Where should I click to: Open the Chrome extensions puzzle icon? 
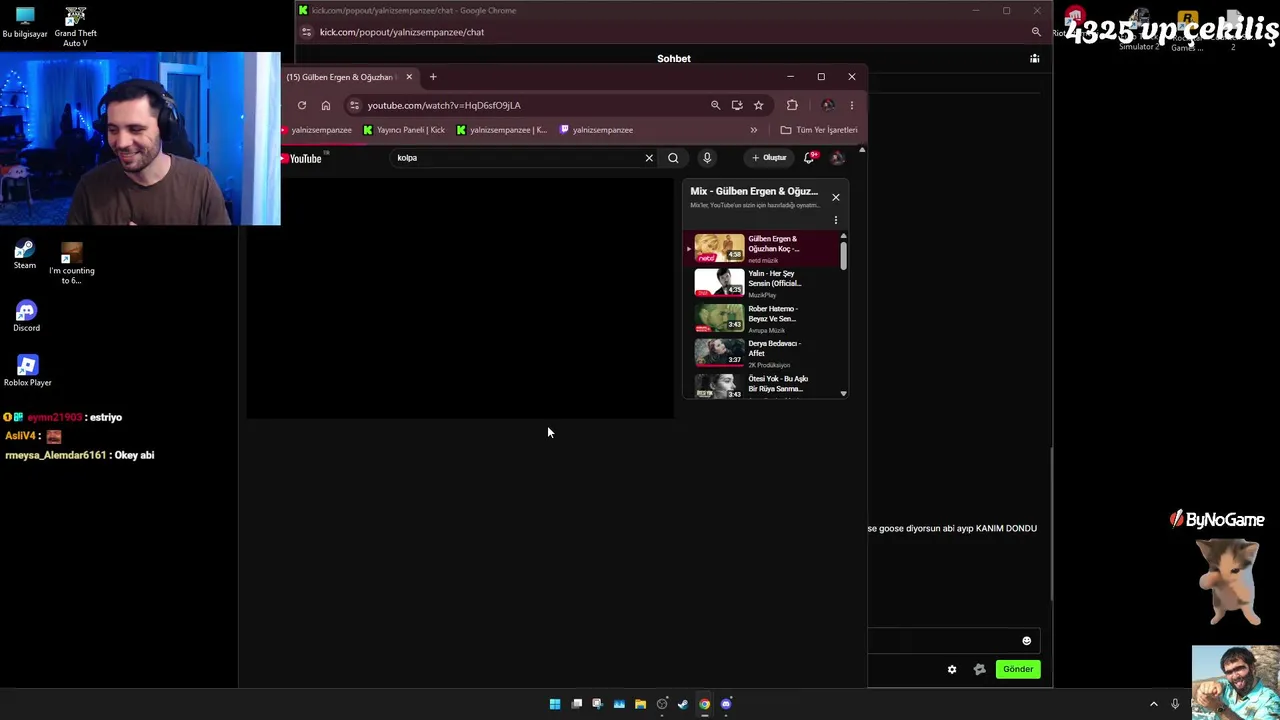792,105
